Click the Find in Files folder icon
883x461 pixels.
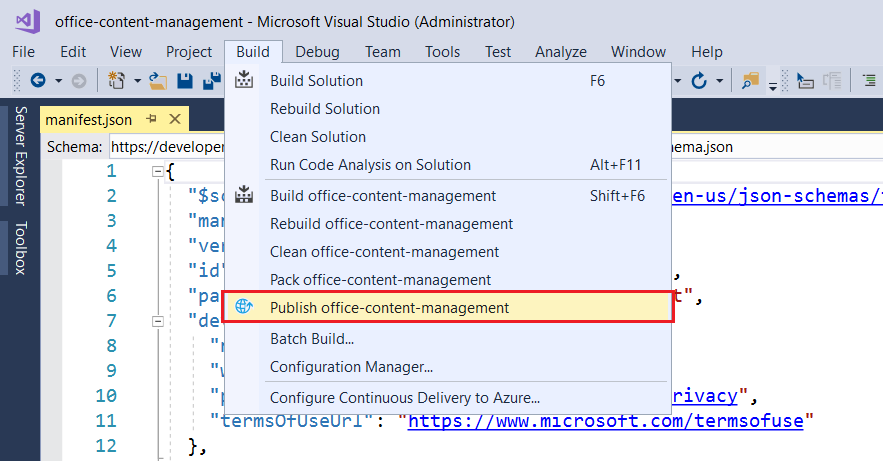pos(751,80)
